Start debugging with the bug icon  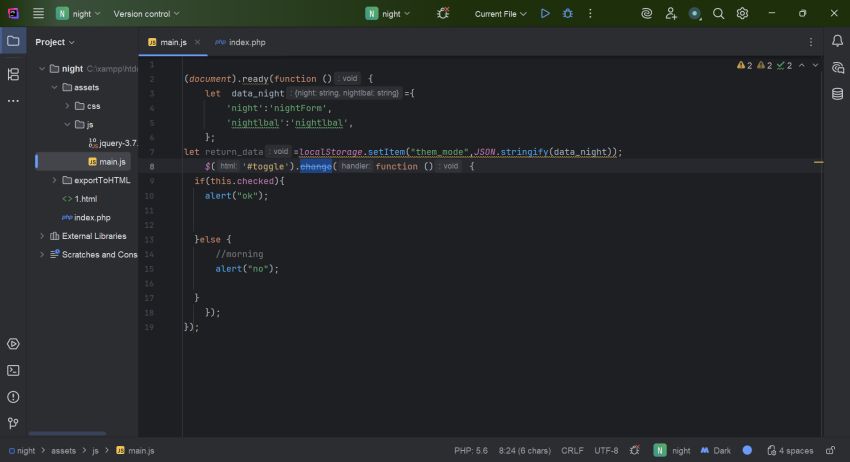568,14
